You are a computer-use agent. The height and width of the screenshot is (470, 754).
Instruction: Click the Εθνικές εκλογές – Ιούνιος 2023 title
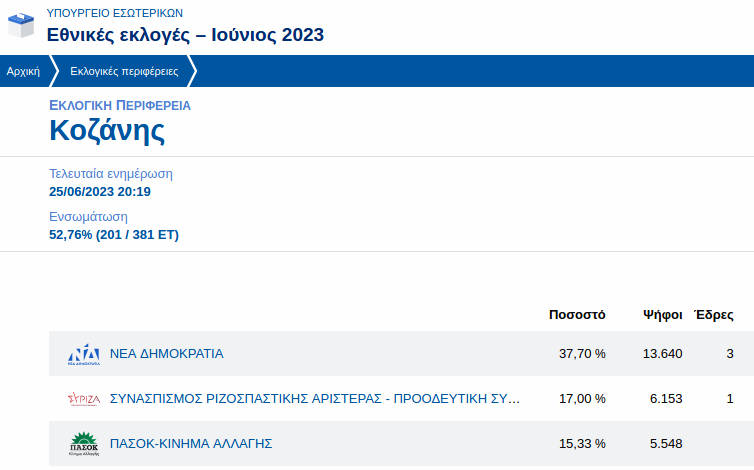(x=185, y=34)
